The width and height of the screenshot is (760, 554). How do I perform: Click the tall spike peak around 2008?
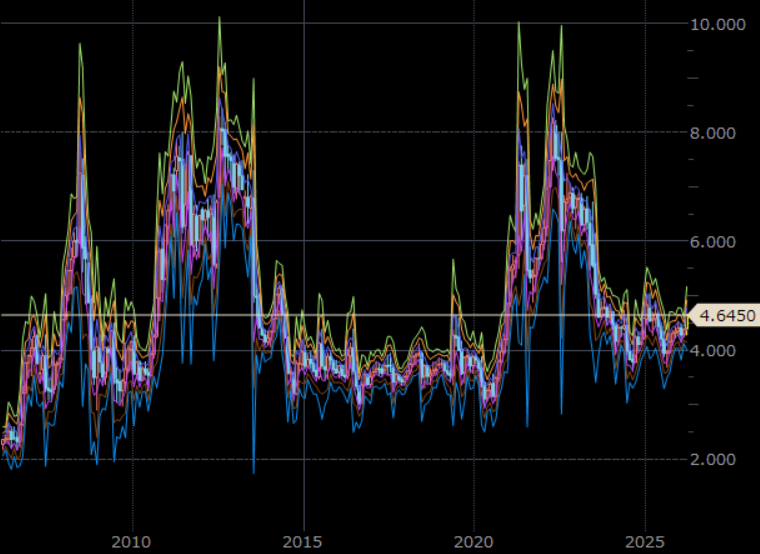[x=80, y=44]
